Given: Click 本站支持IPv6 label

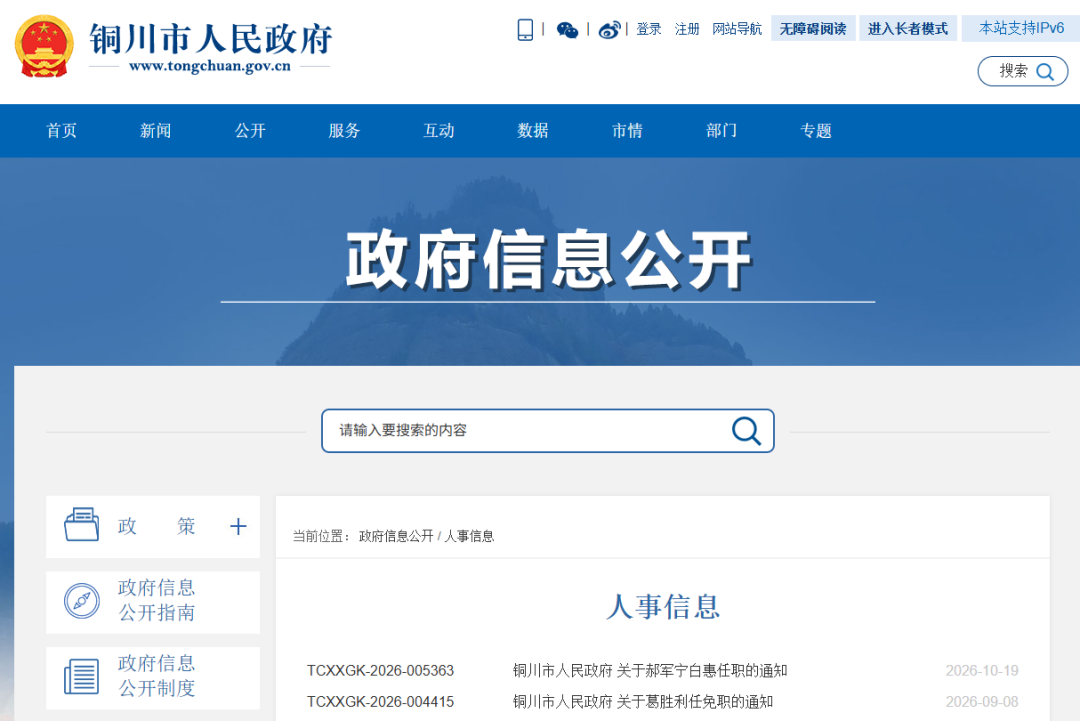Looking at the screenshot, I should (1021, 28).
